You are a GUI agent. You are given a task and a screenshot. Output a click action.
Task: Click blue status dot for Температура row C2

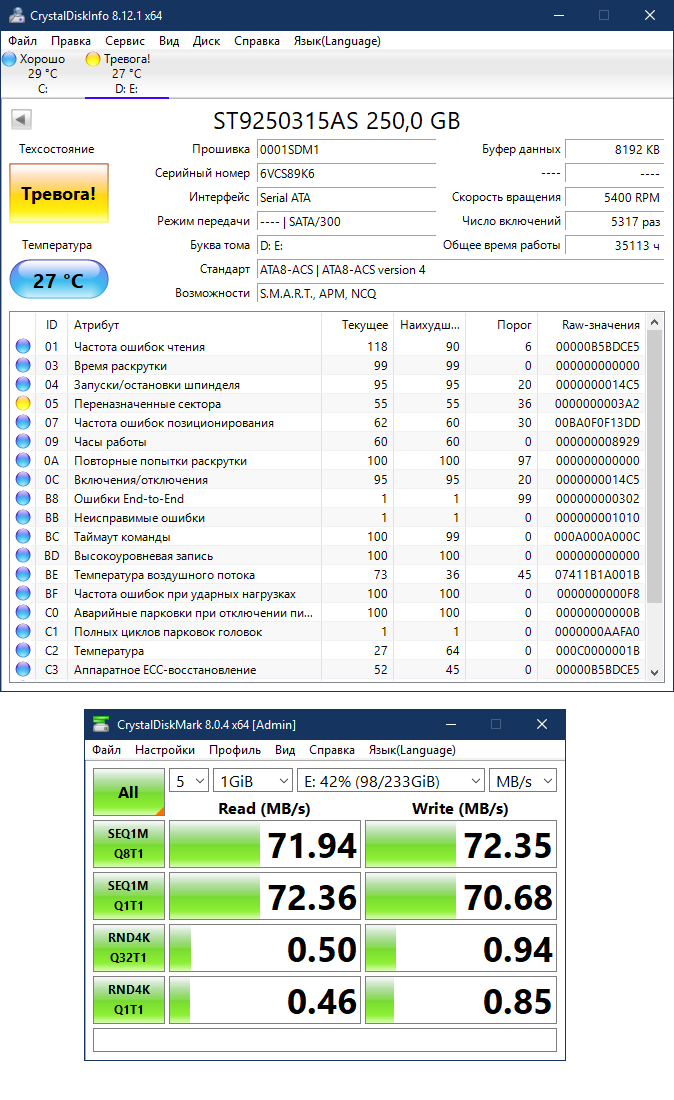click(x=23, y=651)
